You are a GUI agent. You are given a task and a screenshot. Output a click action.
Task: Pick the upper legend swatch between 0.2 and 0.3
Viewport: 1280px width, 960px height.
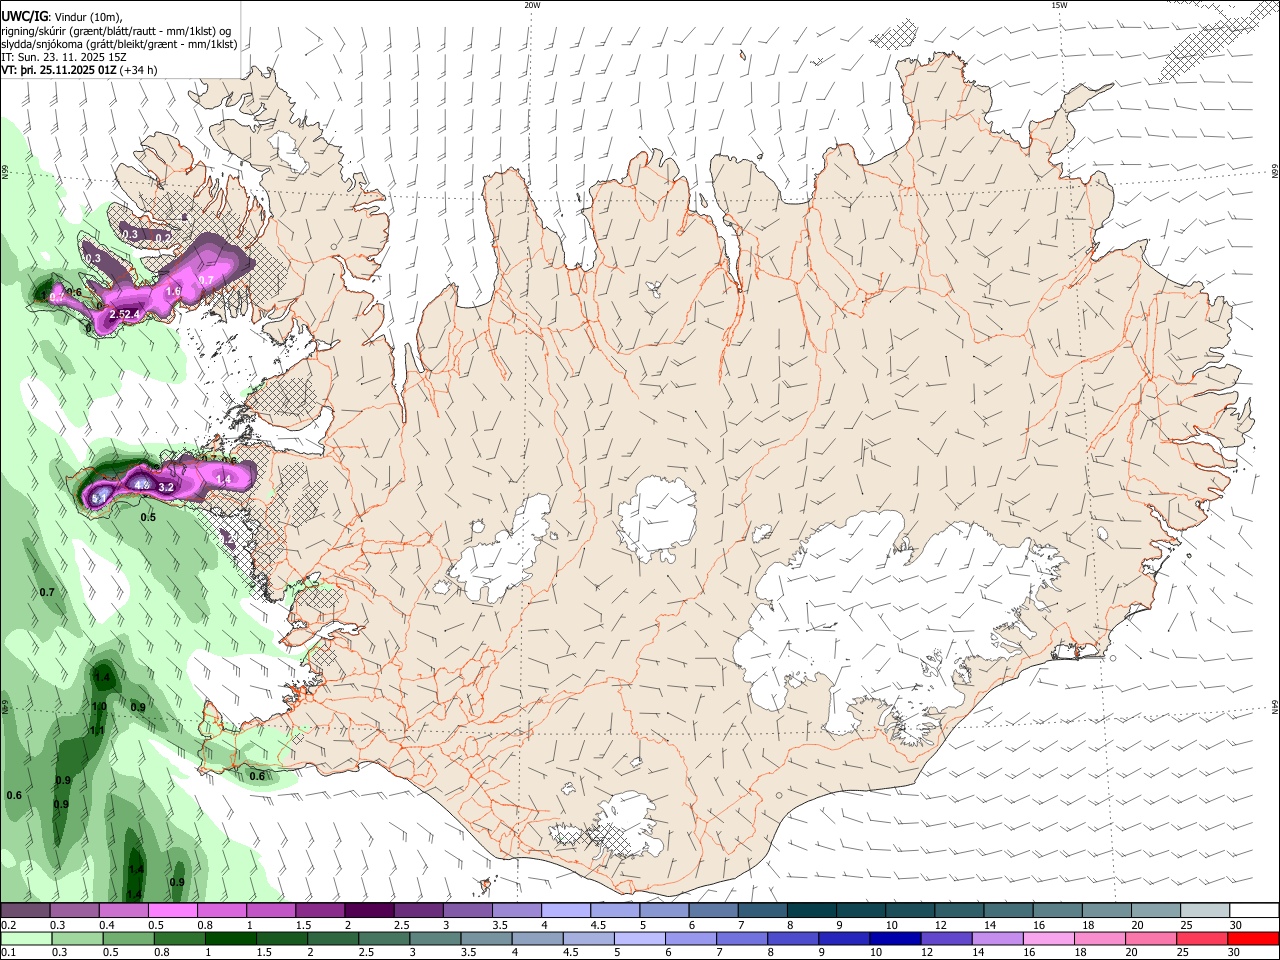coord(25,911)
